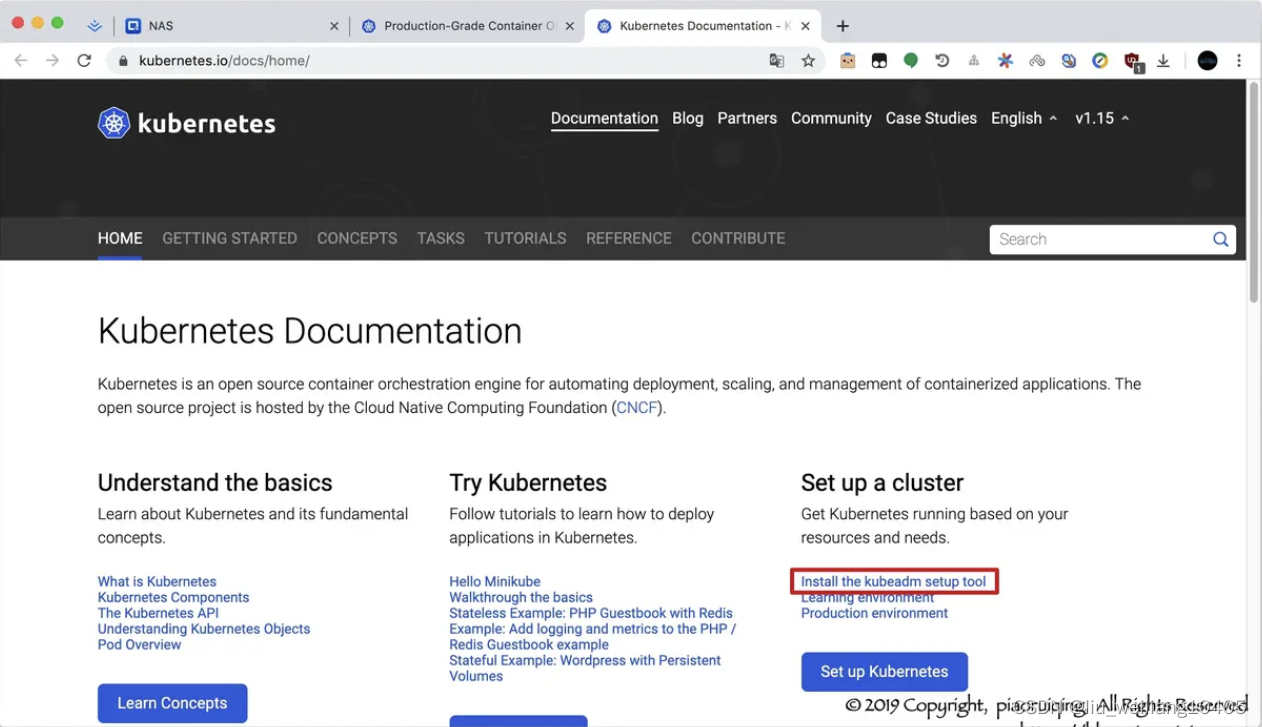This screenshot has width=1262, height=727.
Task: Open Stateless Example PHP Guestbook link
Action: click(x=591, y=613)
